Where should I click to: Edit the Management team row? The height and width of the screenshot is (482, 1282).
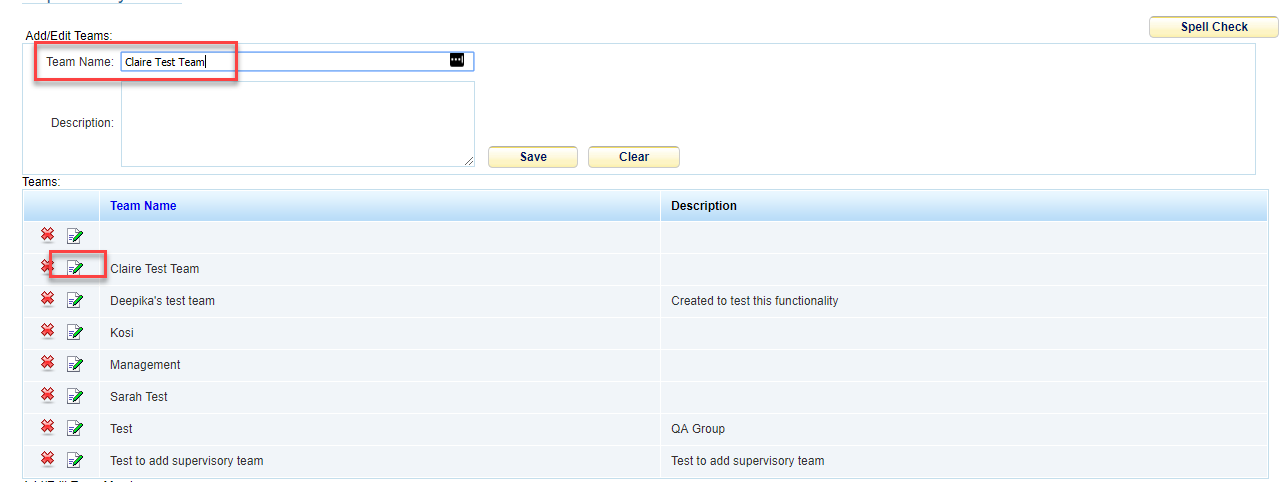coord(75,364)
